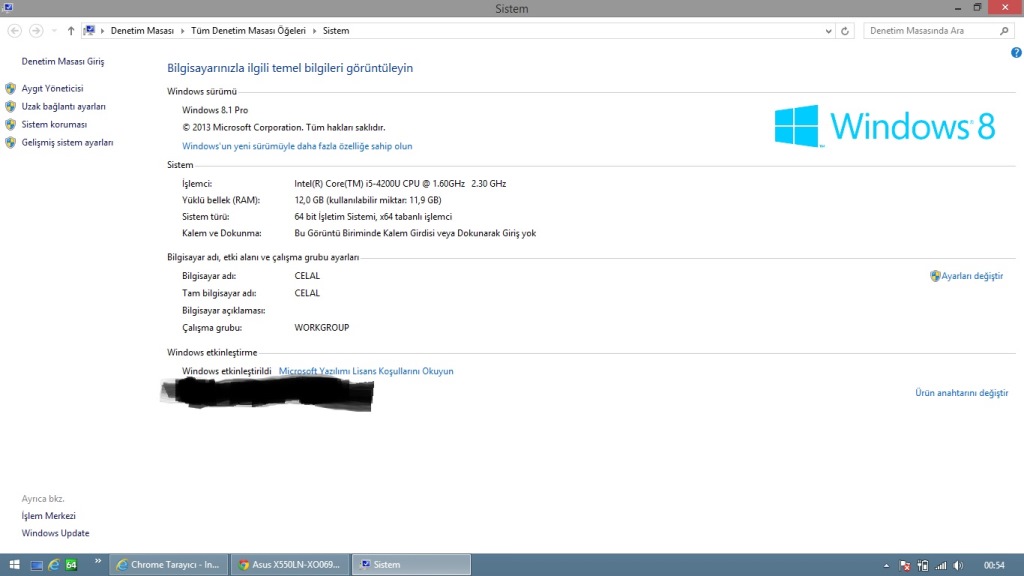Expand the chevron after Denetim Masası
Image resolution: width=1024 pixels, height=576 pixels.
(182, 31)
